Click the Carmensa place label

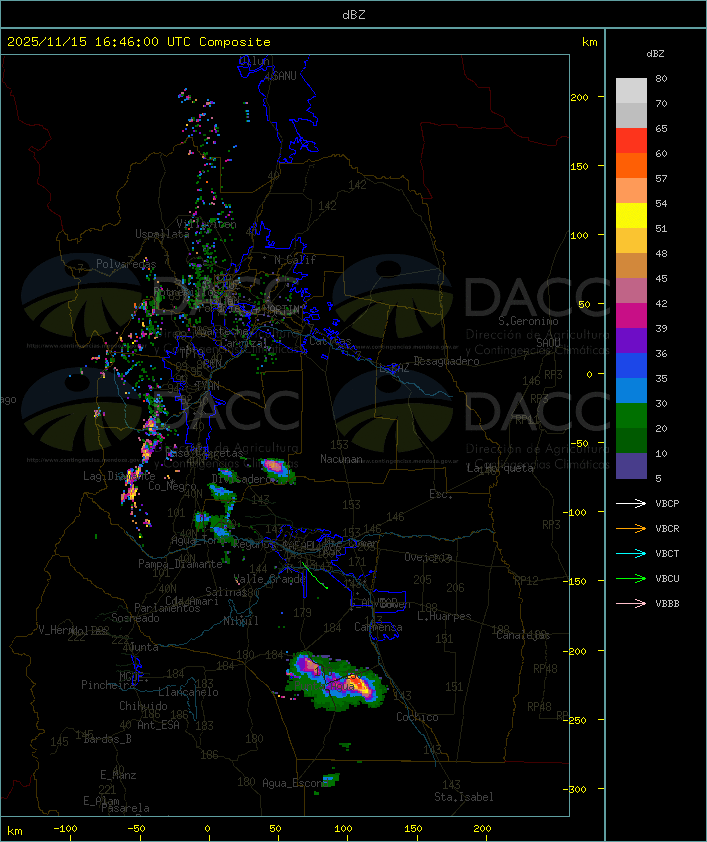pyautogui.click(x=378, y=627)
